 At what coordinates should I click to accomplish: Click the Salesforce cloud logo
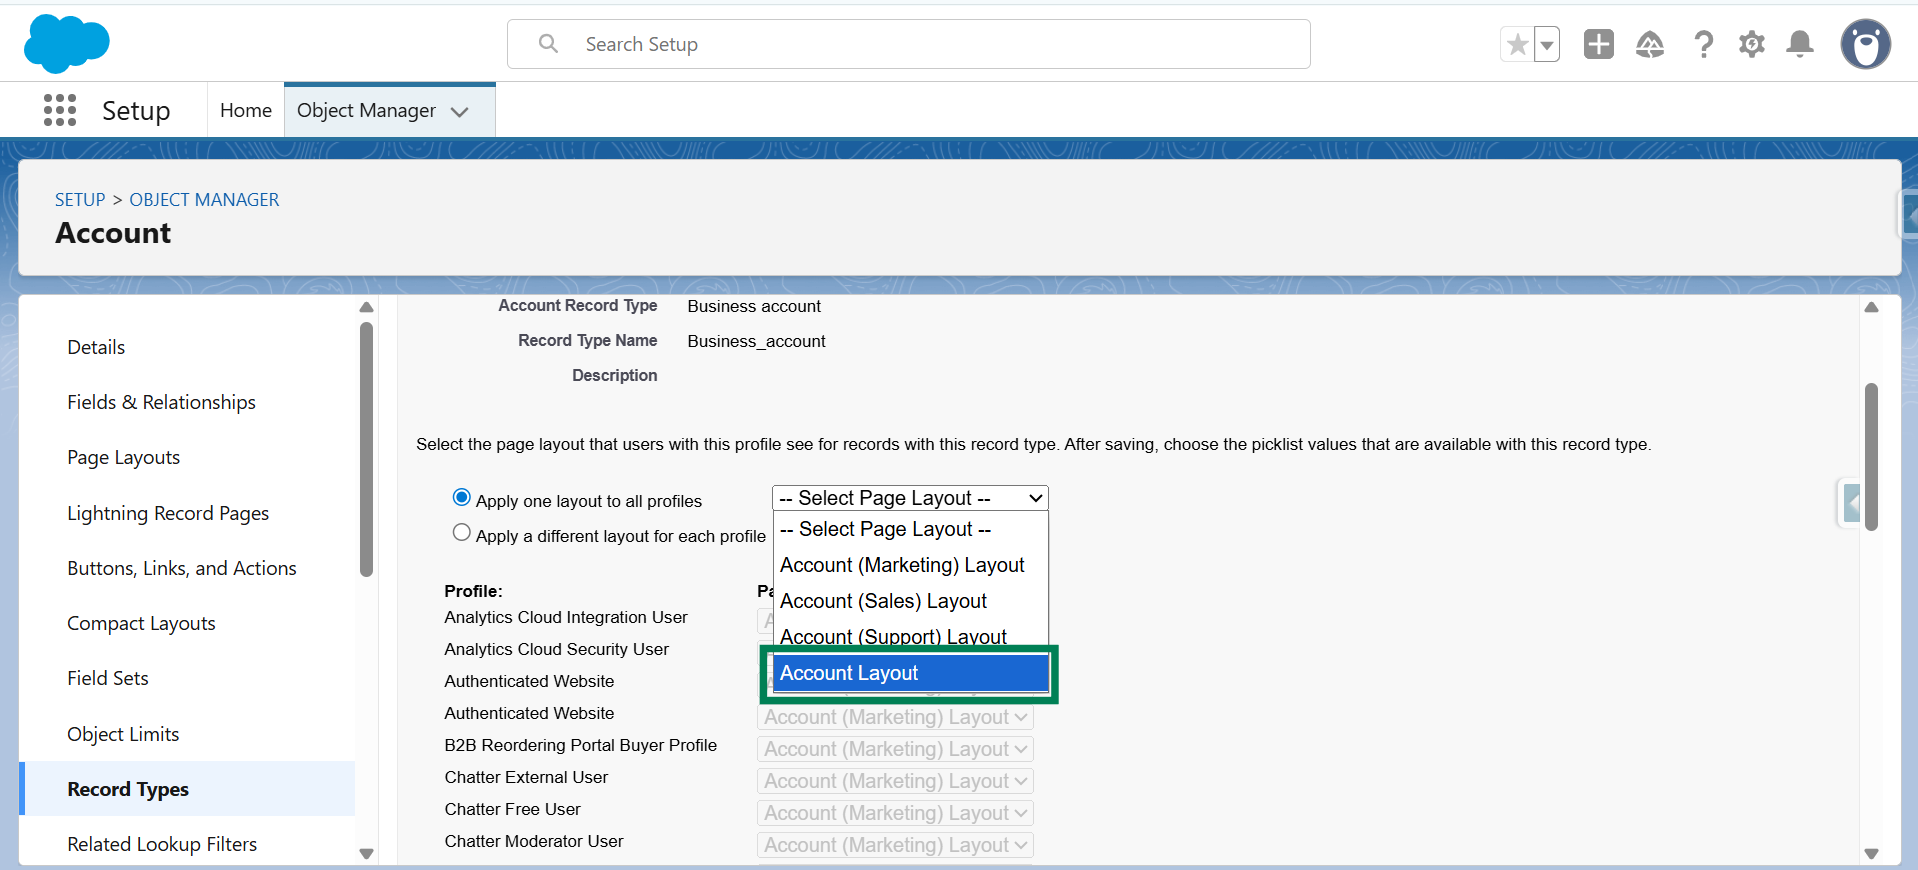point(66,44)
